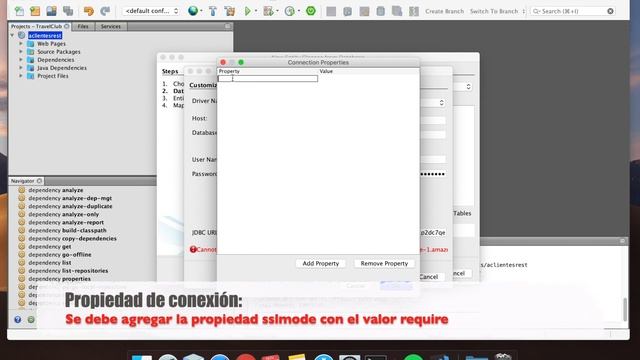Click the Java Dependencies folder icon
Viewport: 640px width, 360px height.
31,68
